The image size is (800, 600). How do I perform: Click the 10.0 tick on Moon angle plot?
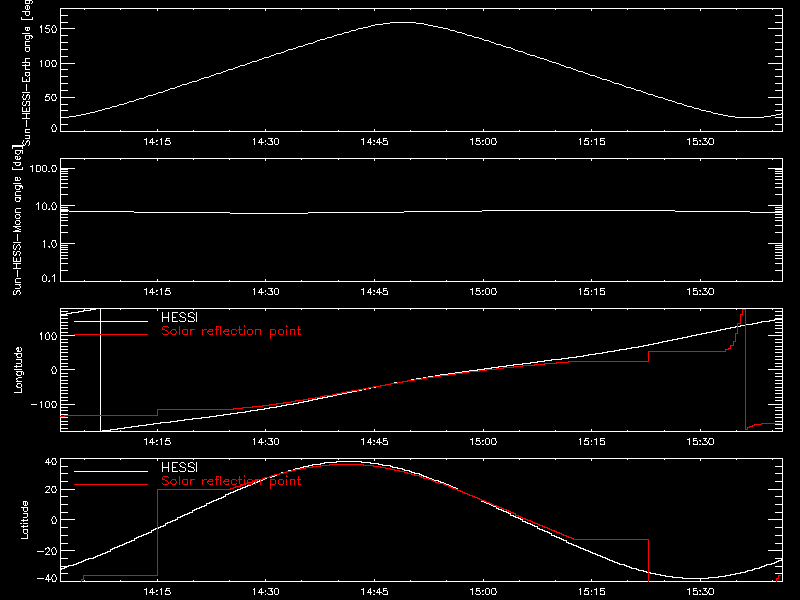pyautogui.click(x=46, y=207)
